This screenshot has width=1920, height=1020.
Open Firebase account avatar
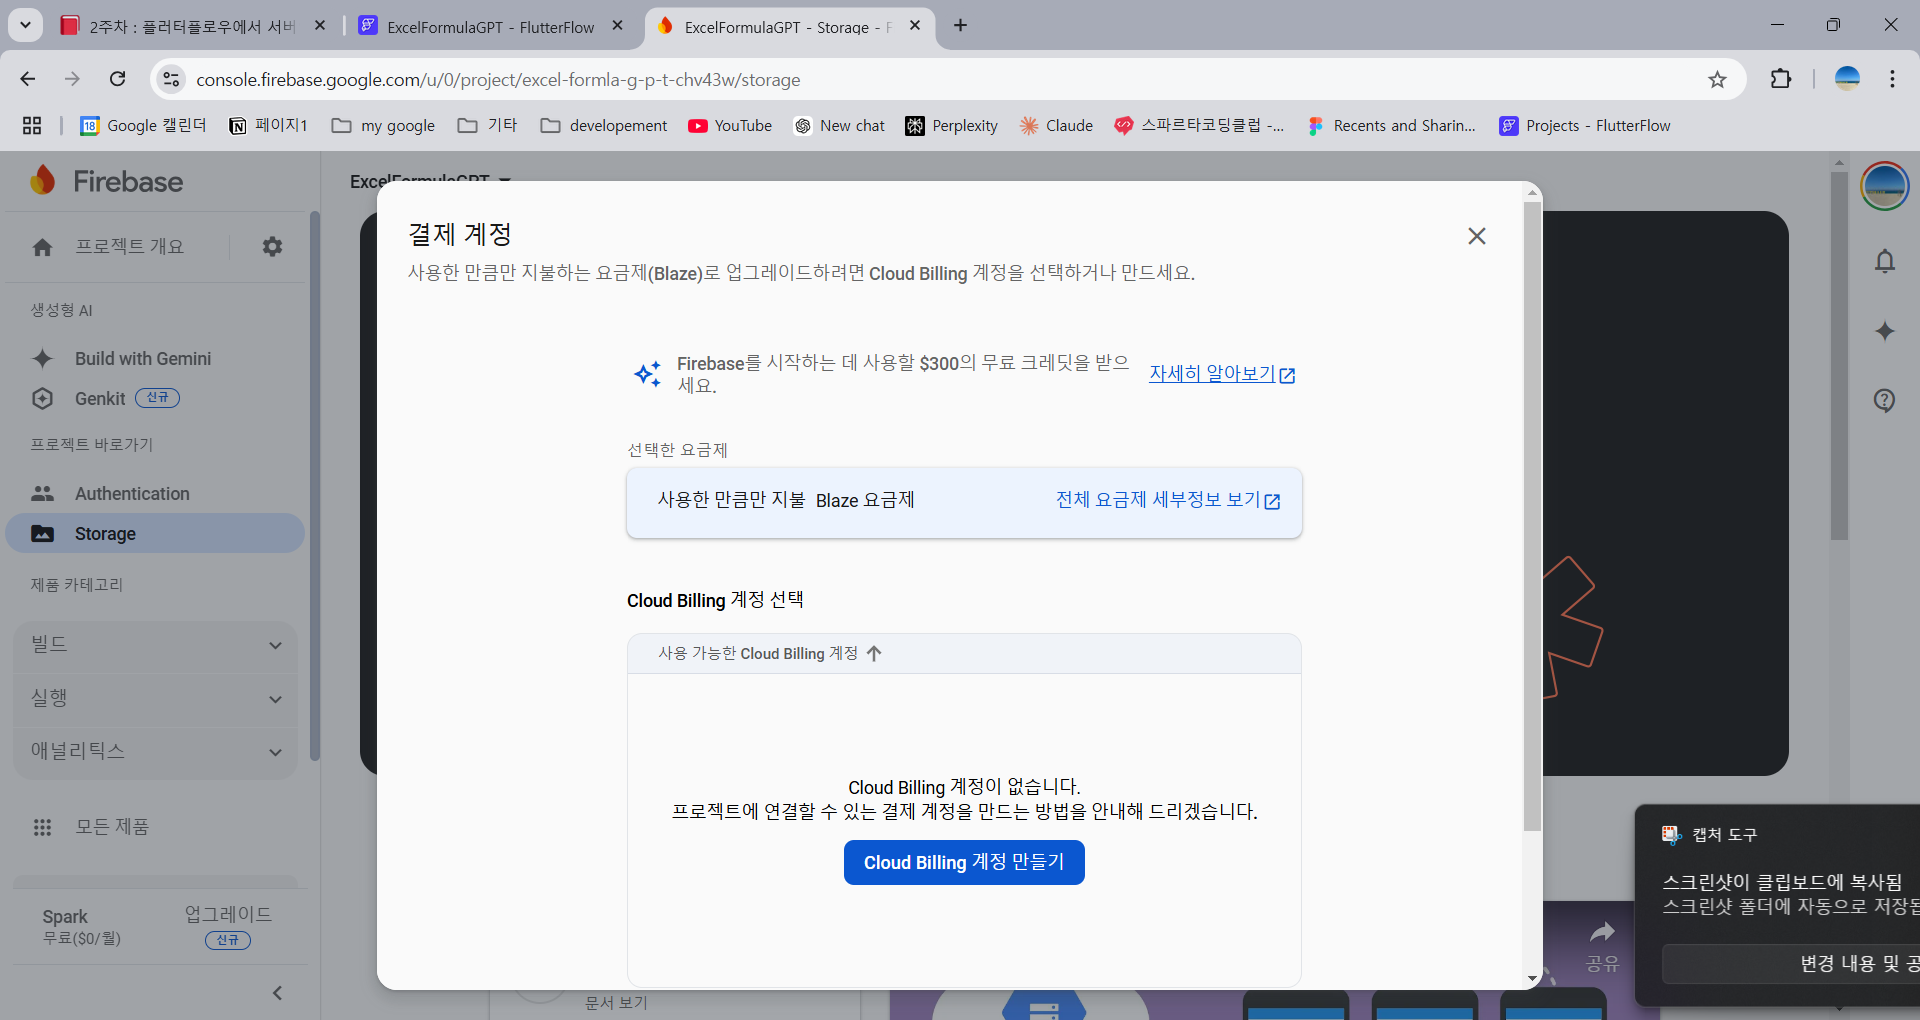pos(1884,186)
